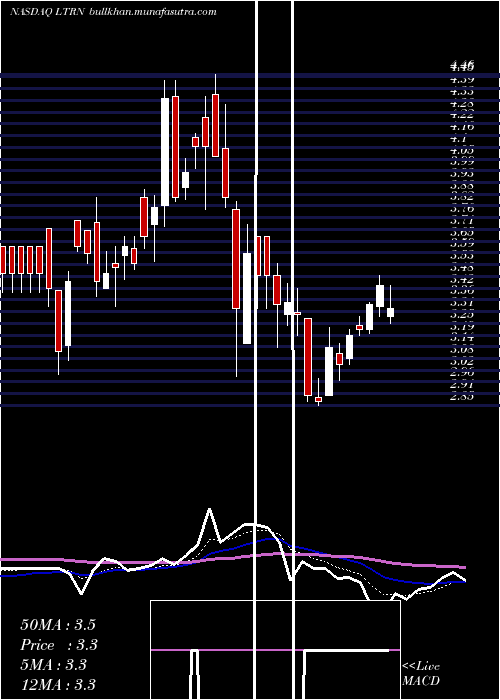This screenshot has width=500, height=700.
Task: Click the 3.82 price axis label
Action: click(x=462, y=197)
